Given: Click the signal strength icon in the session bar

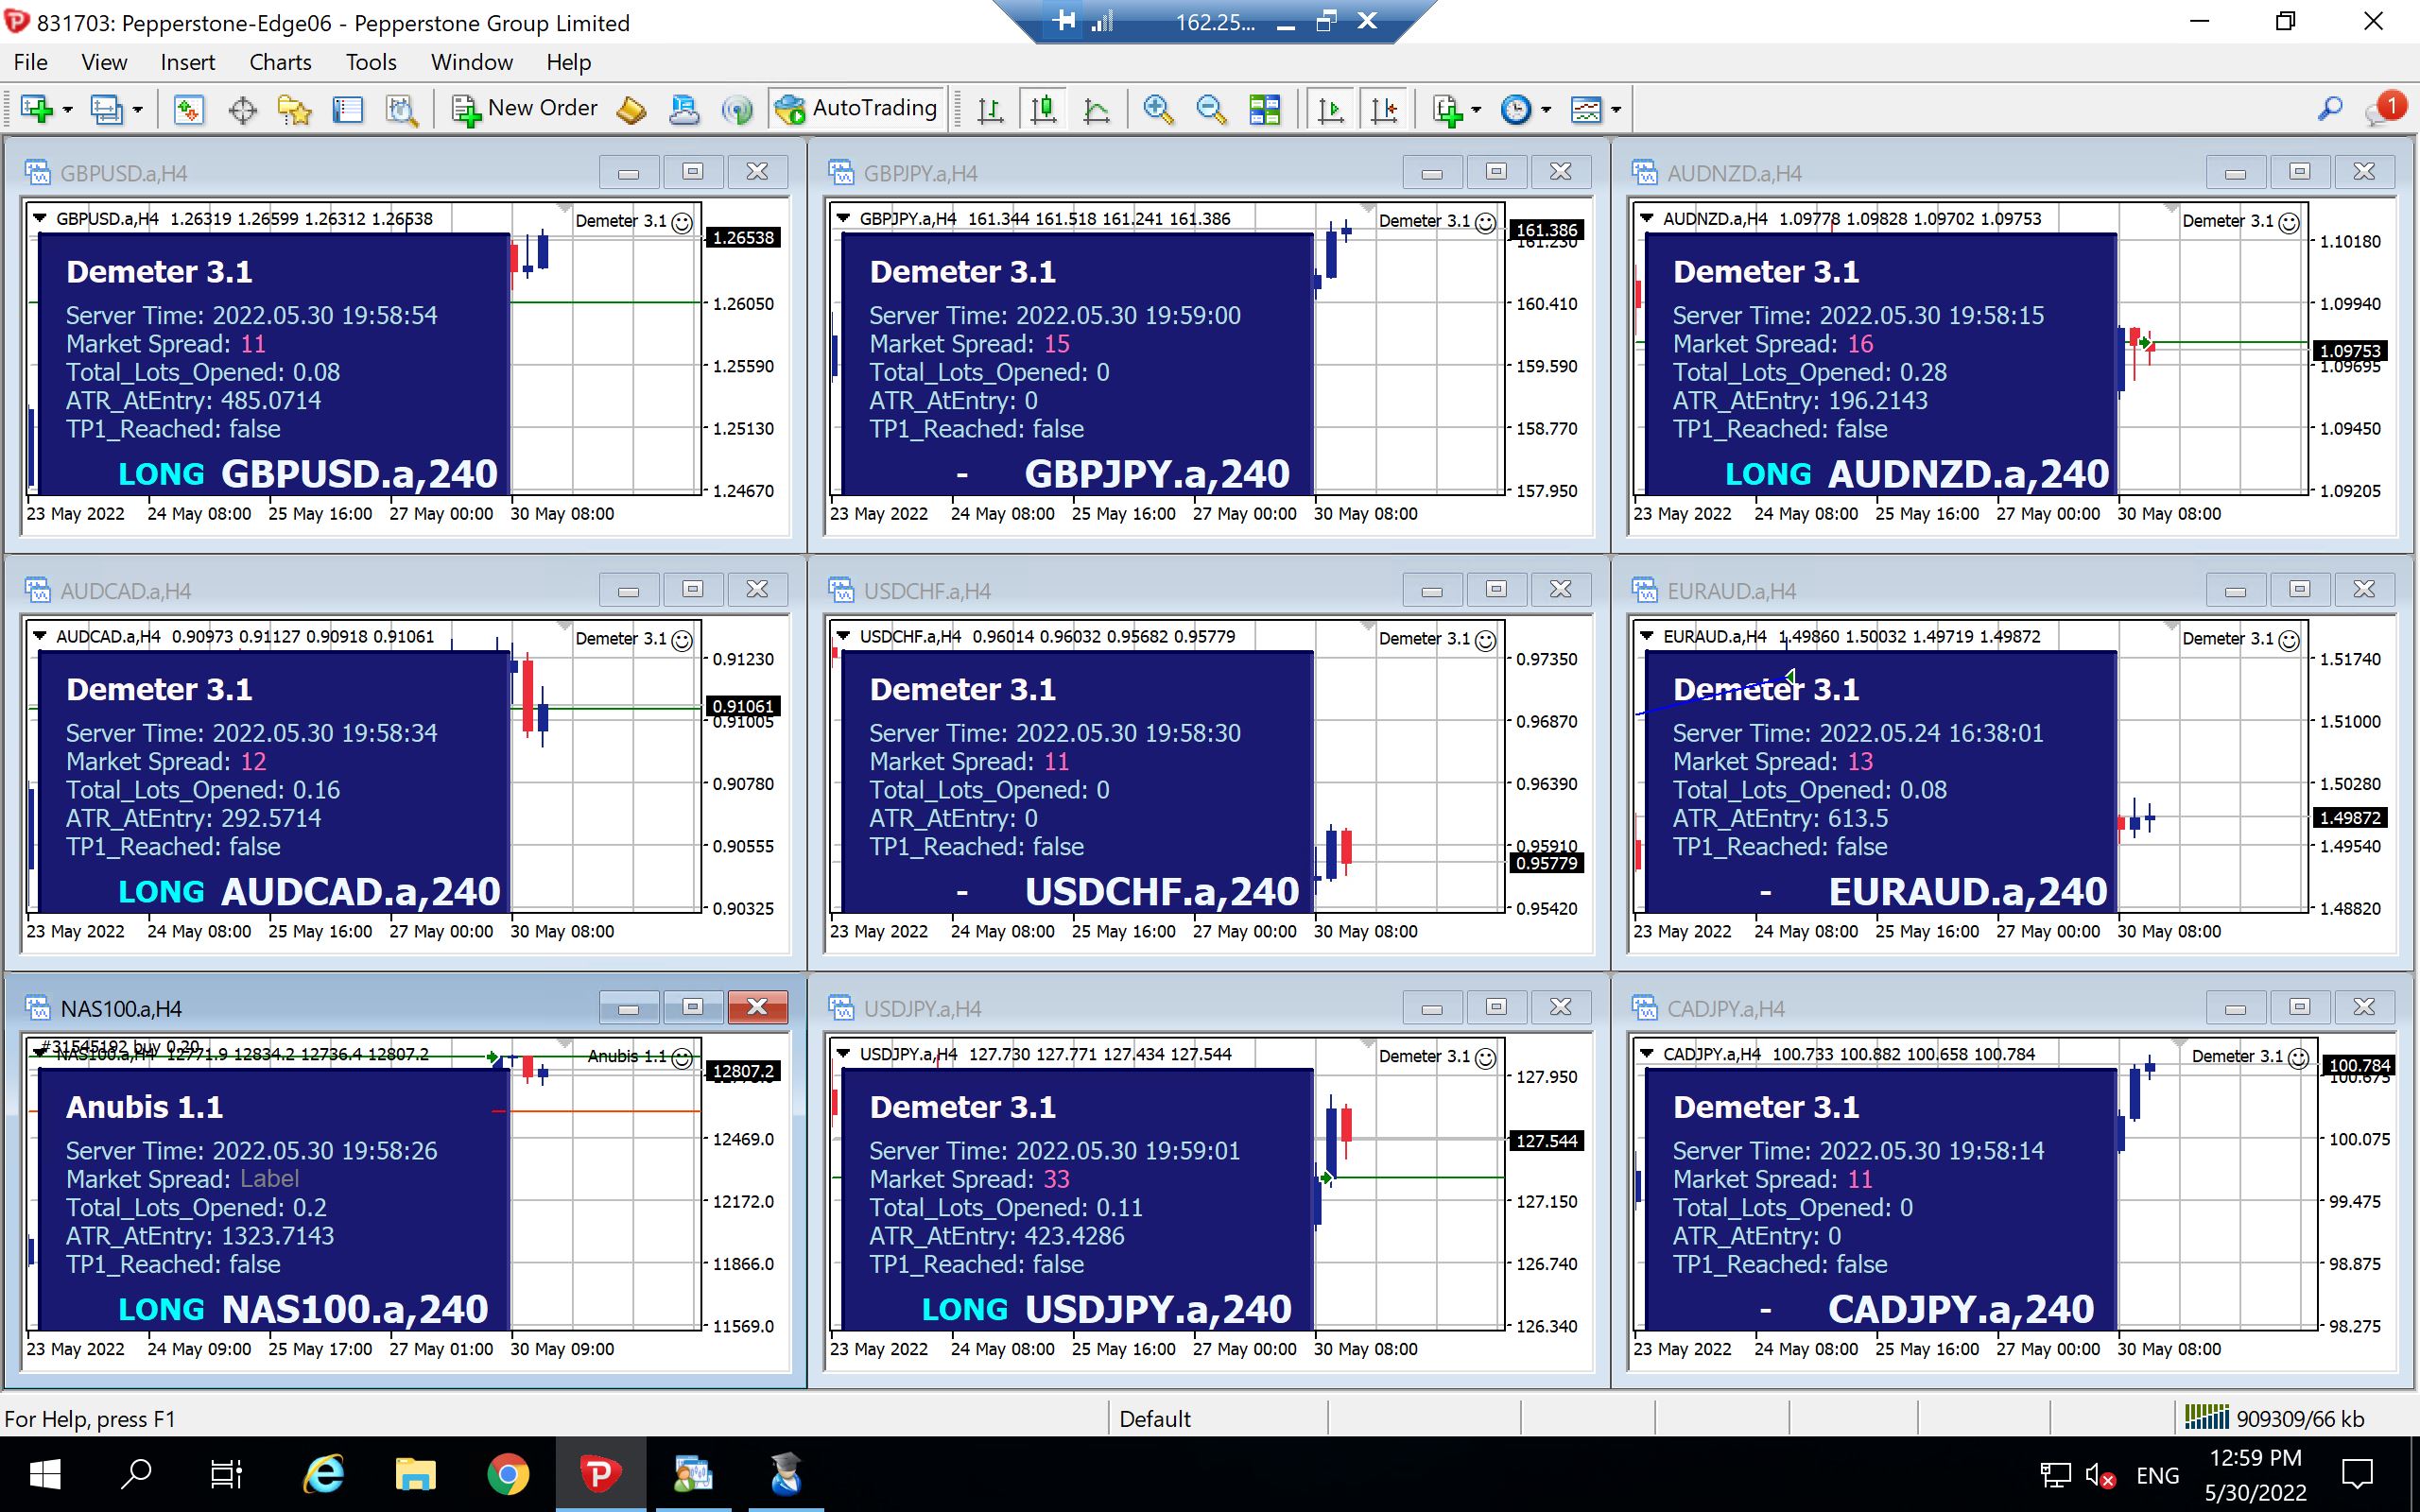Looking at the screenshot, I should pos(1102,21).
